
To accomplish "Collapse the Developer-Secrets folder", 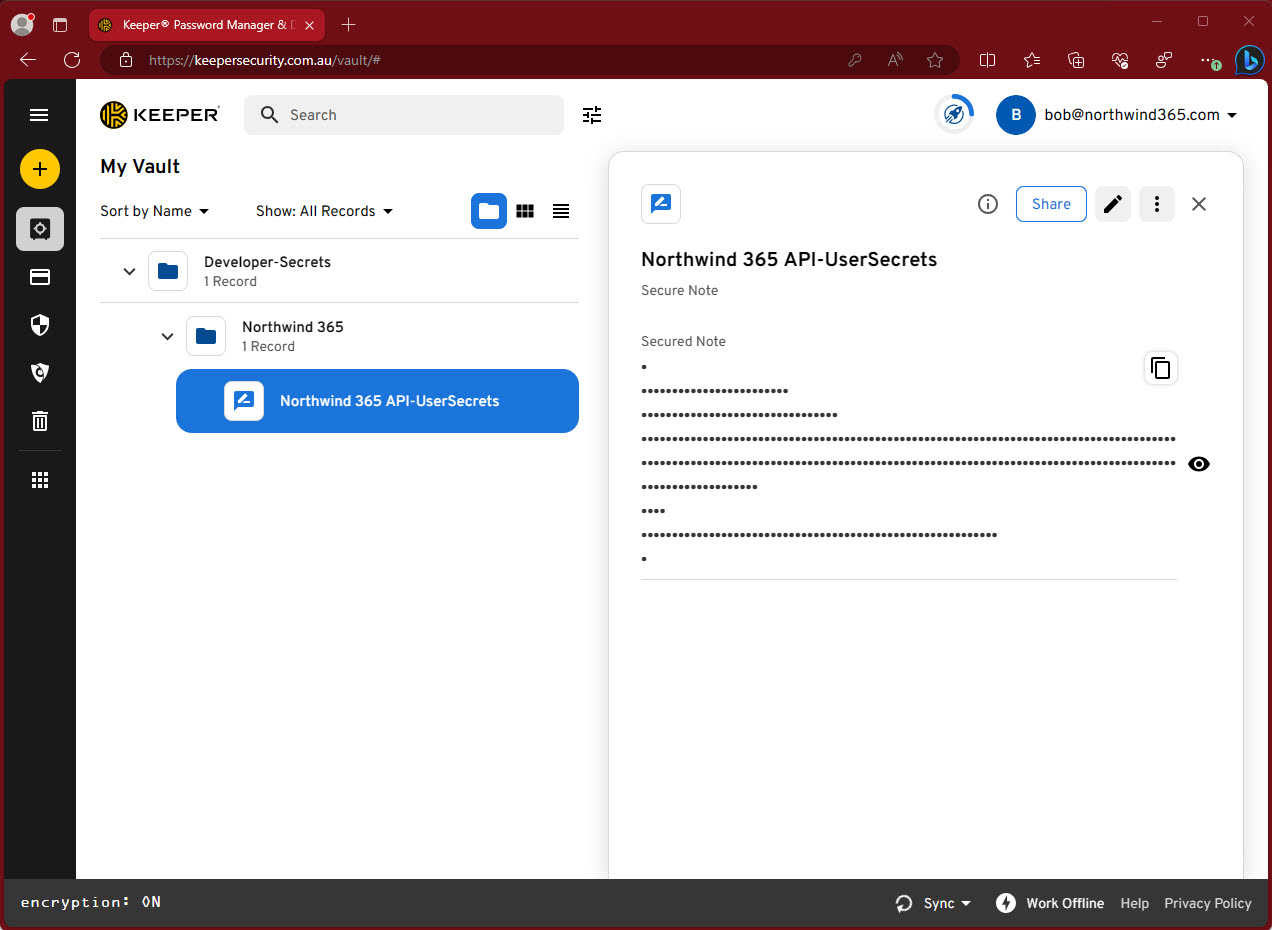I will coord(129,271).
